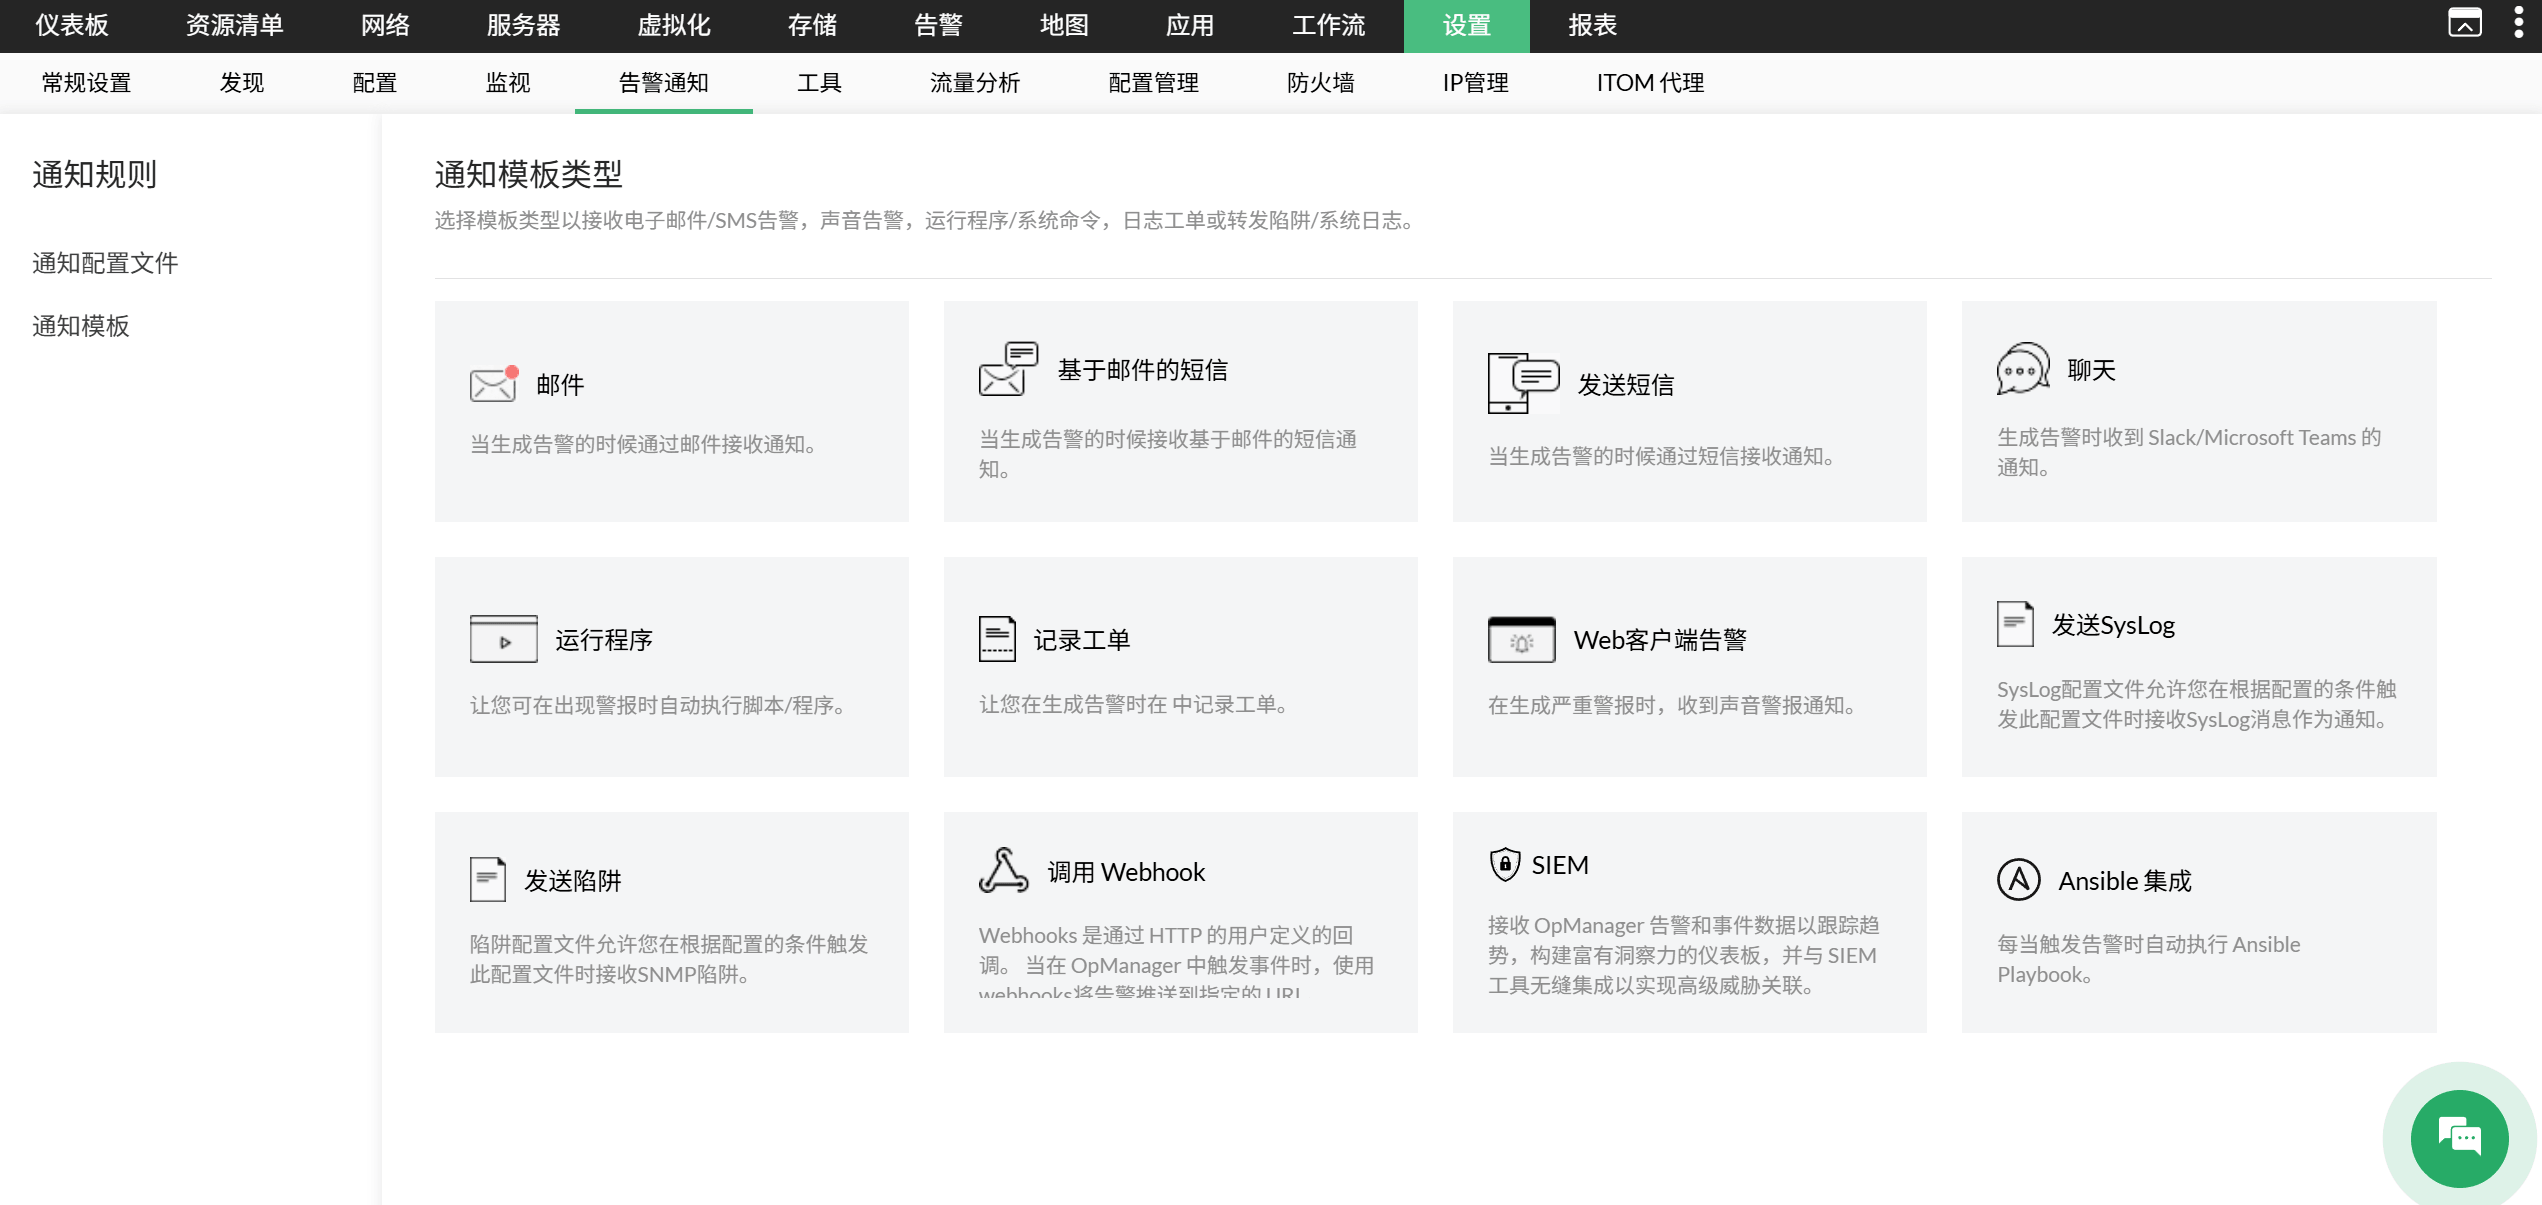Select the SIEM template title

tap(1560, 865)
